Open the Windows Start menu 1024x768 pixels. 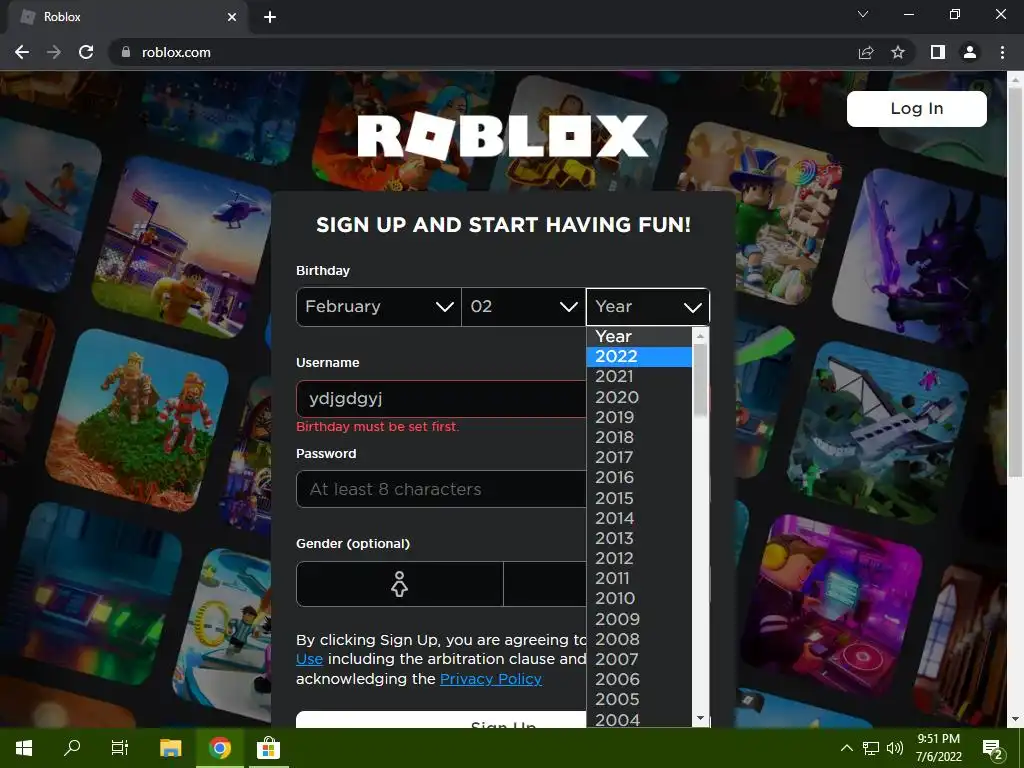point(24,748)
